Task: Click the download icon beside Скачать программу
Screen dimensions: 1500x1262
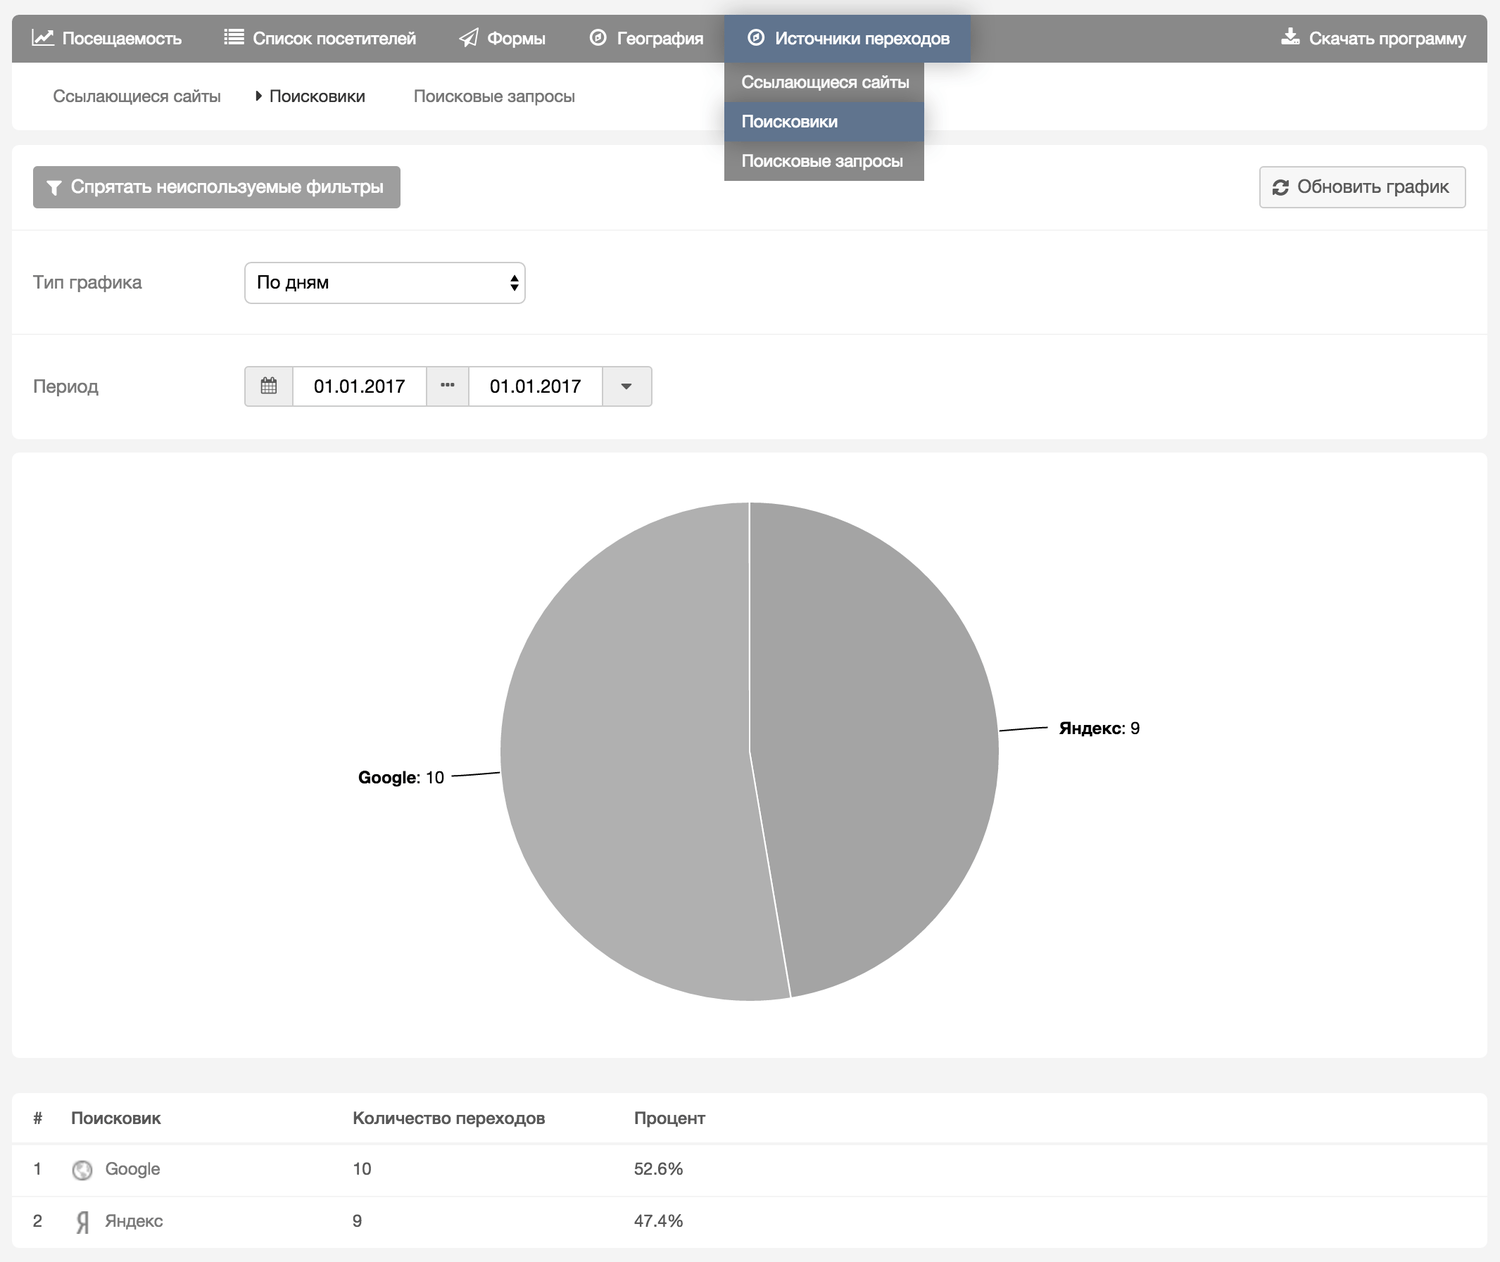Action: click(x=1291, y=37)
